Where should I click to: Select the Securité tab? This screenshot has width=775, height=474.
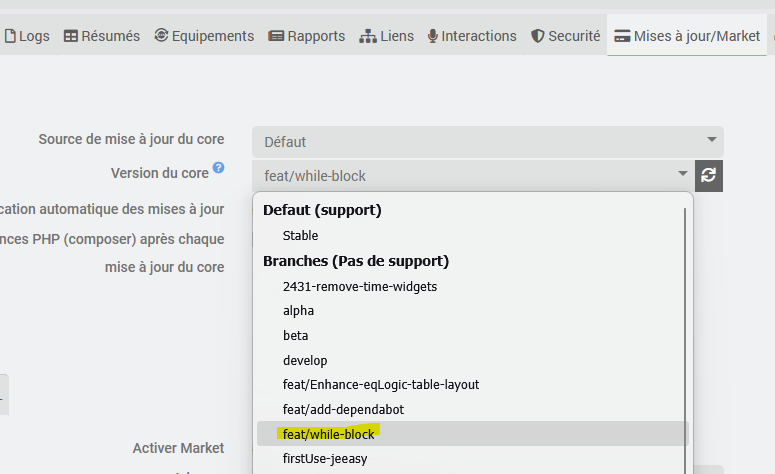(x=566, y=36)
